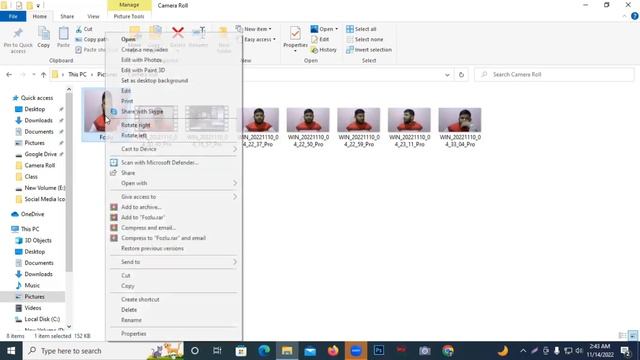Click Select none in the ribbon
This screenshot has height=360, width=640.
pyautogui.click(x=364, y=39)
